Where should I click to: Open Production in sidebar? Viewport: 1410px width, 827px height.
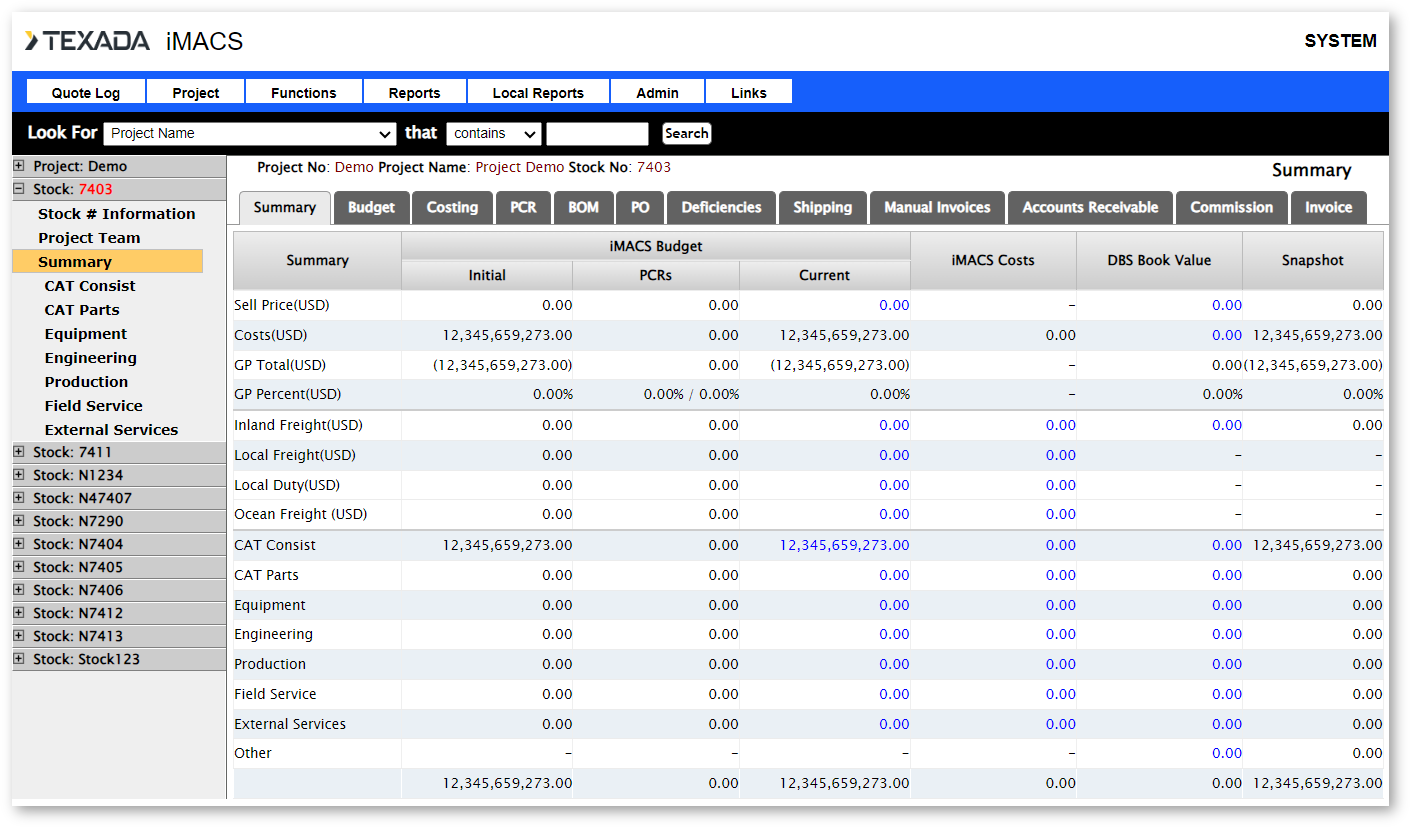click(86, 382)
